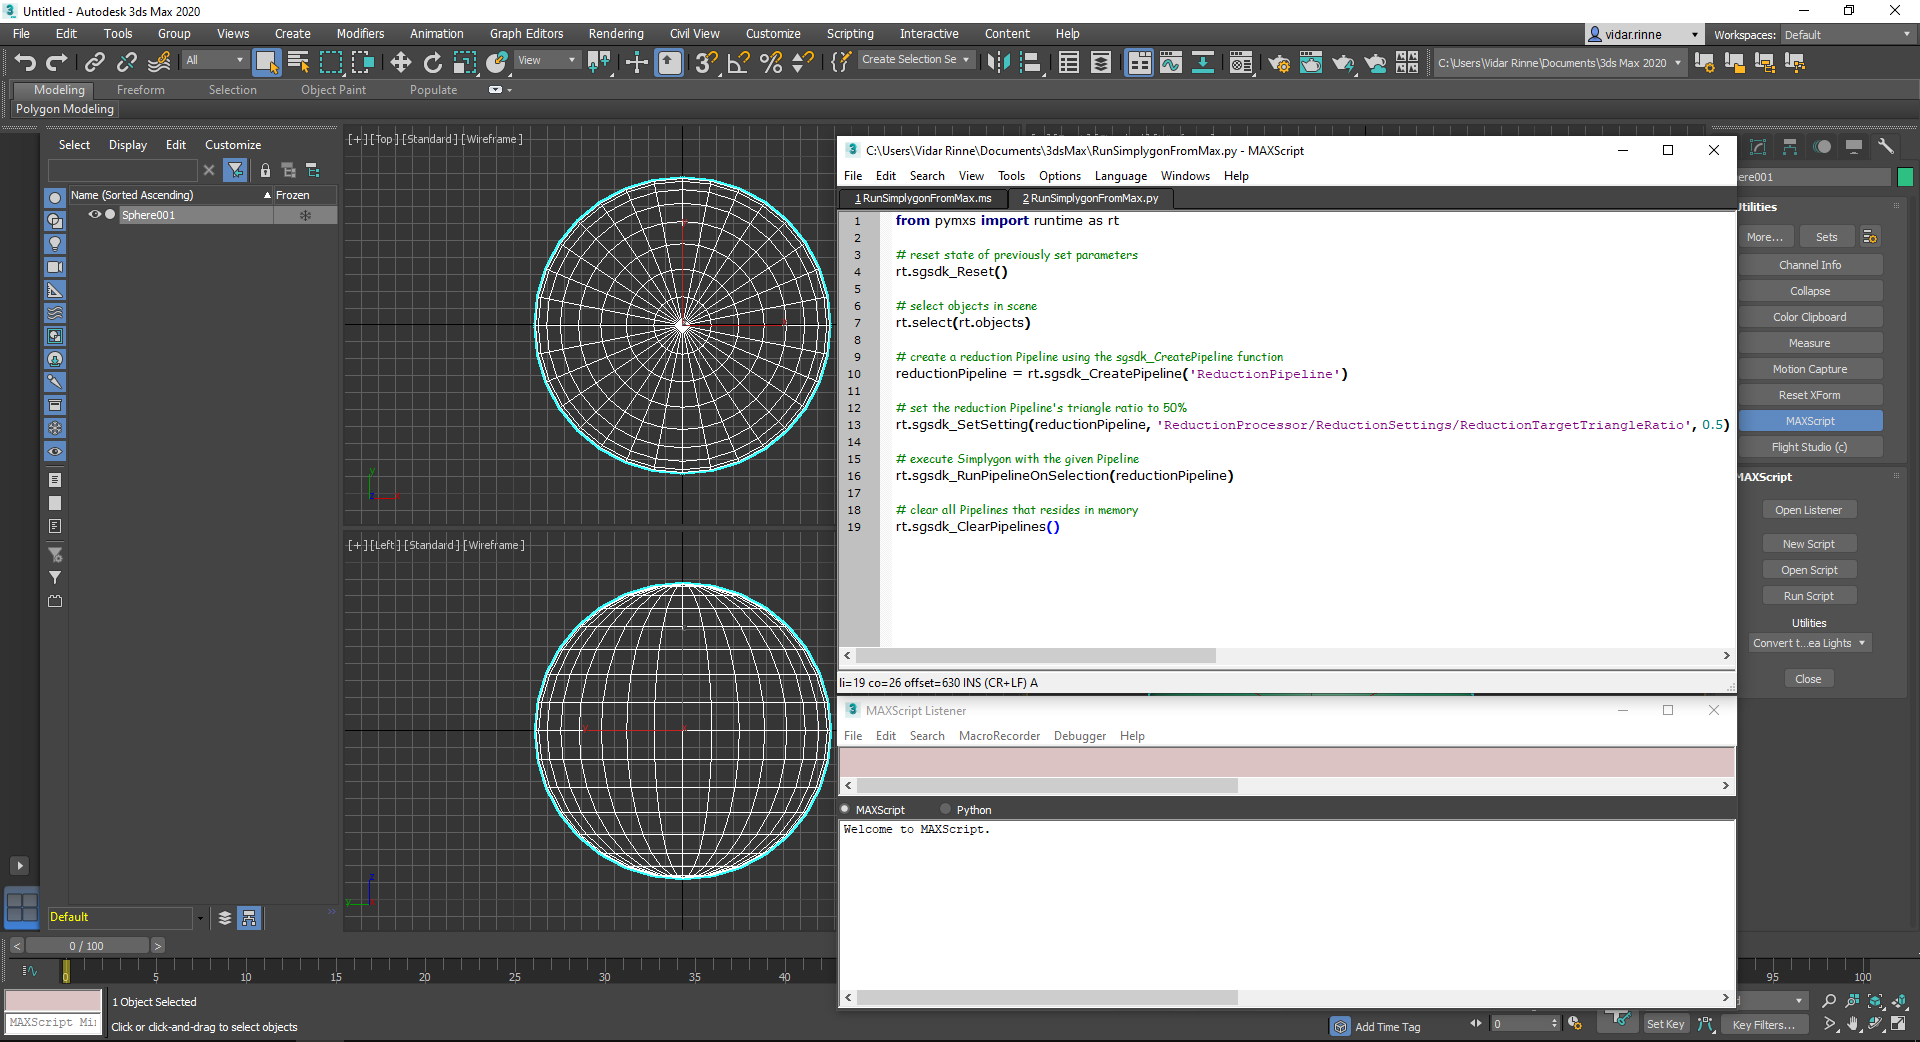Viewport: 1920px width, 1042px height.
Task: Toggle Angle Snap in the toolbar
Action: (738, 63)
